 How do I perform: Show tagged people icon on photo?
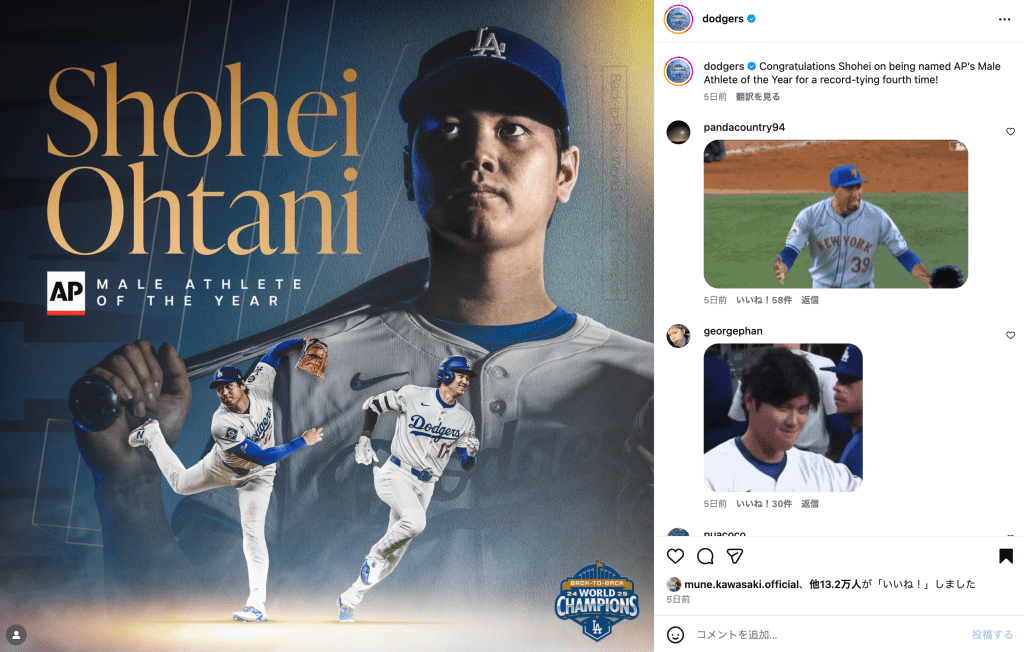tap(16, 634)
